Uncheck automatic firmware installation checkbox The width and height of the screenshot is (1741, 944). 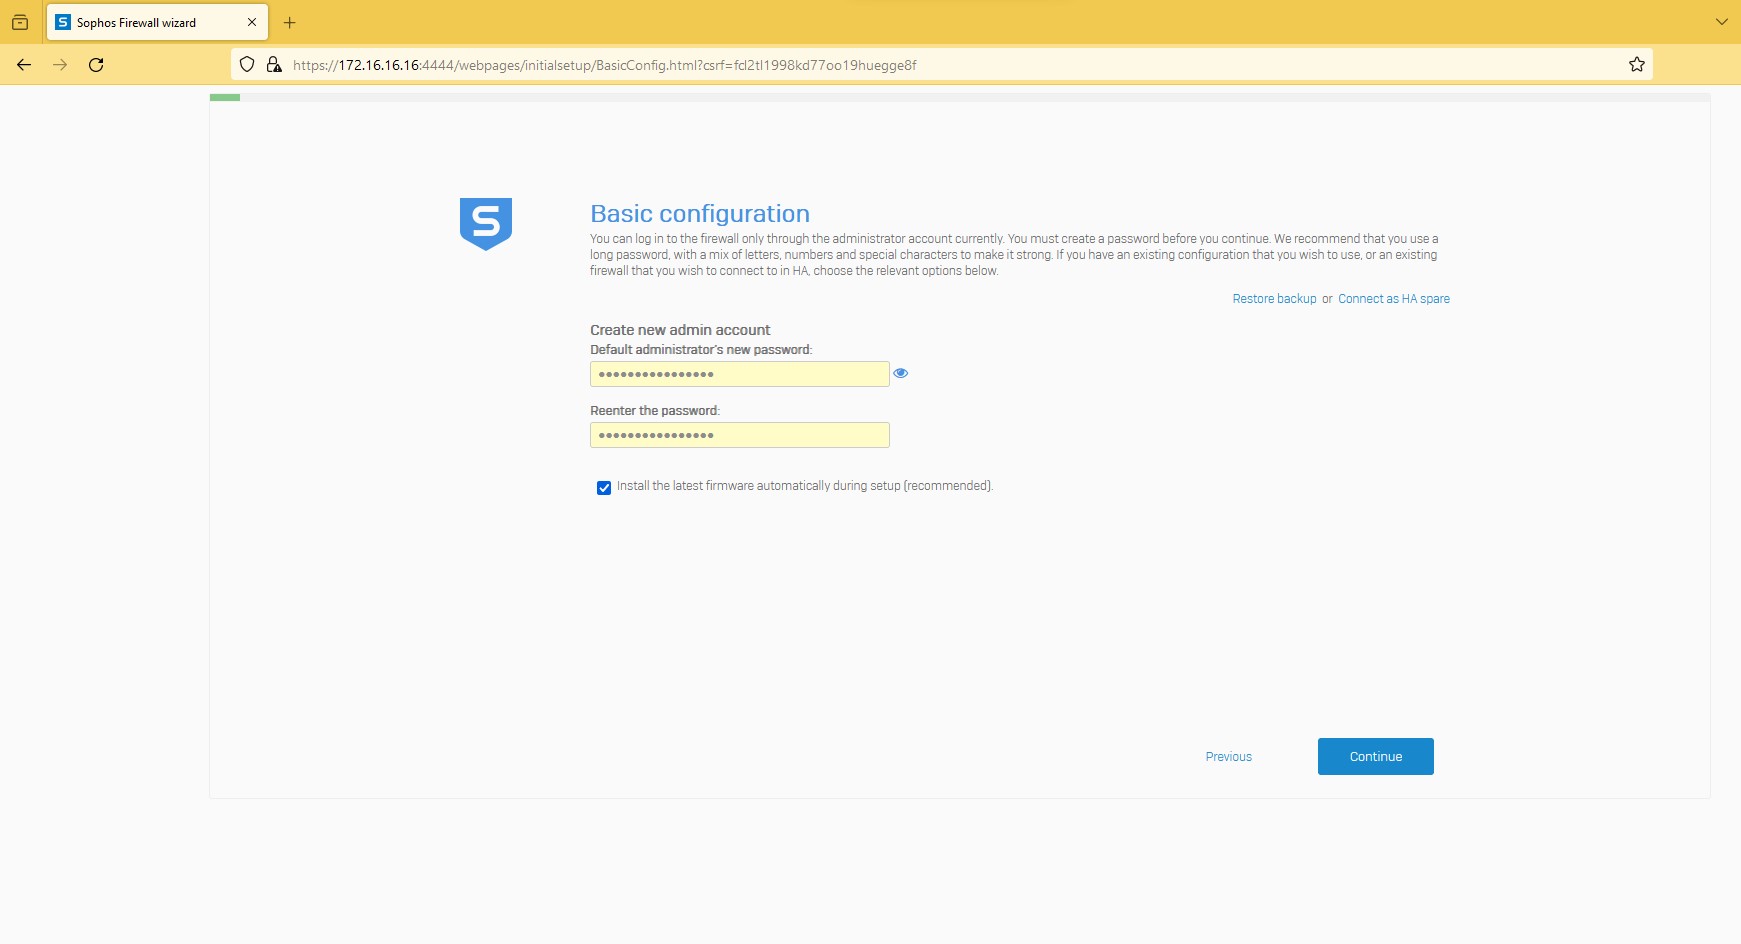pos(604,488)
